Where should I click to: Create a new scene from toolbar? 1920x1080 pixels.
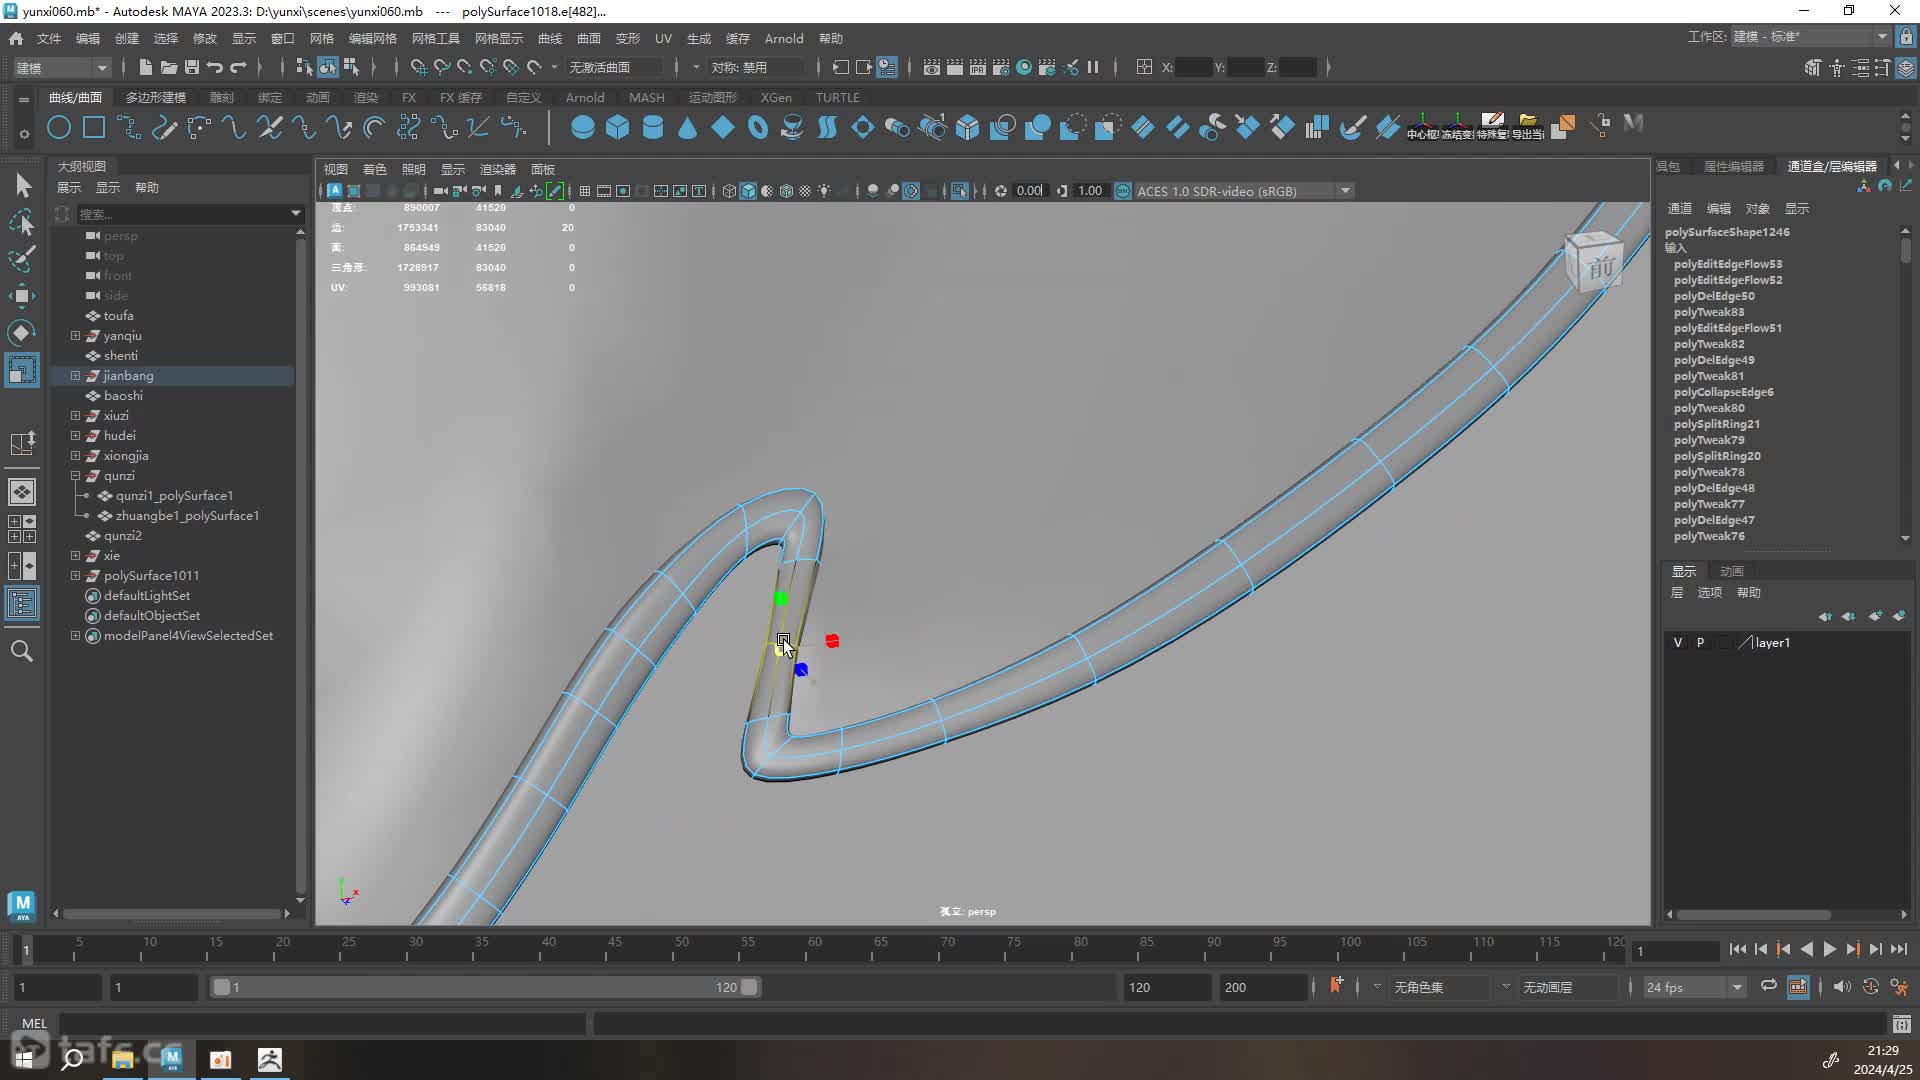pos(145,67)
